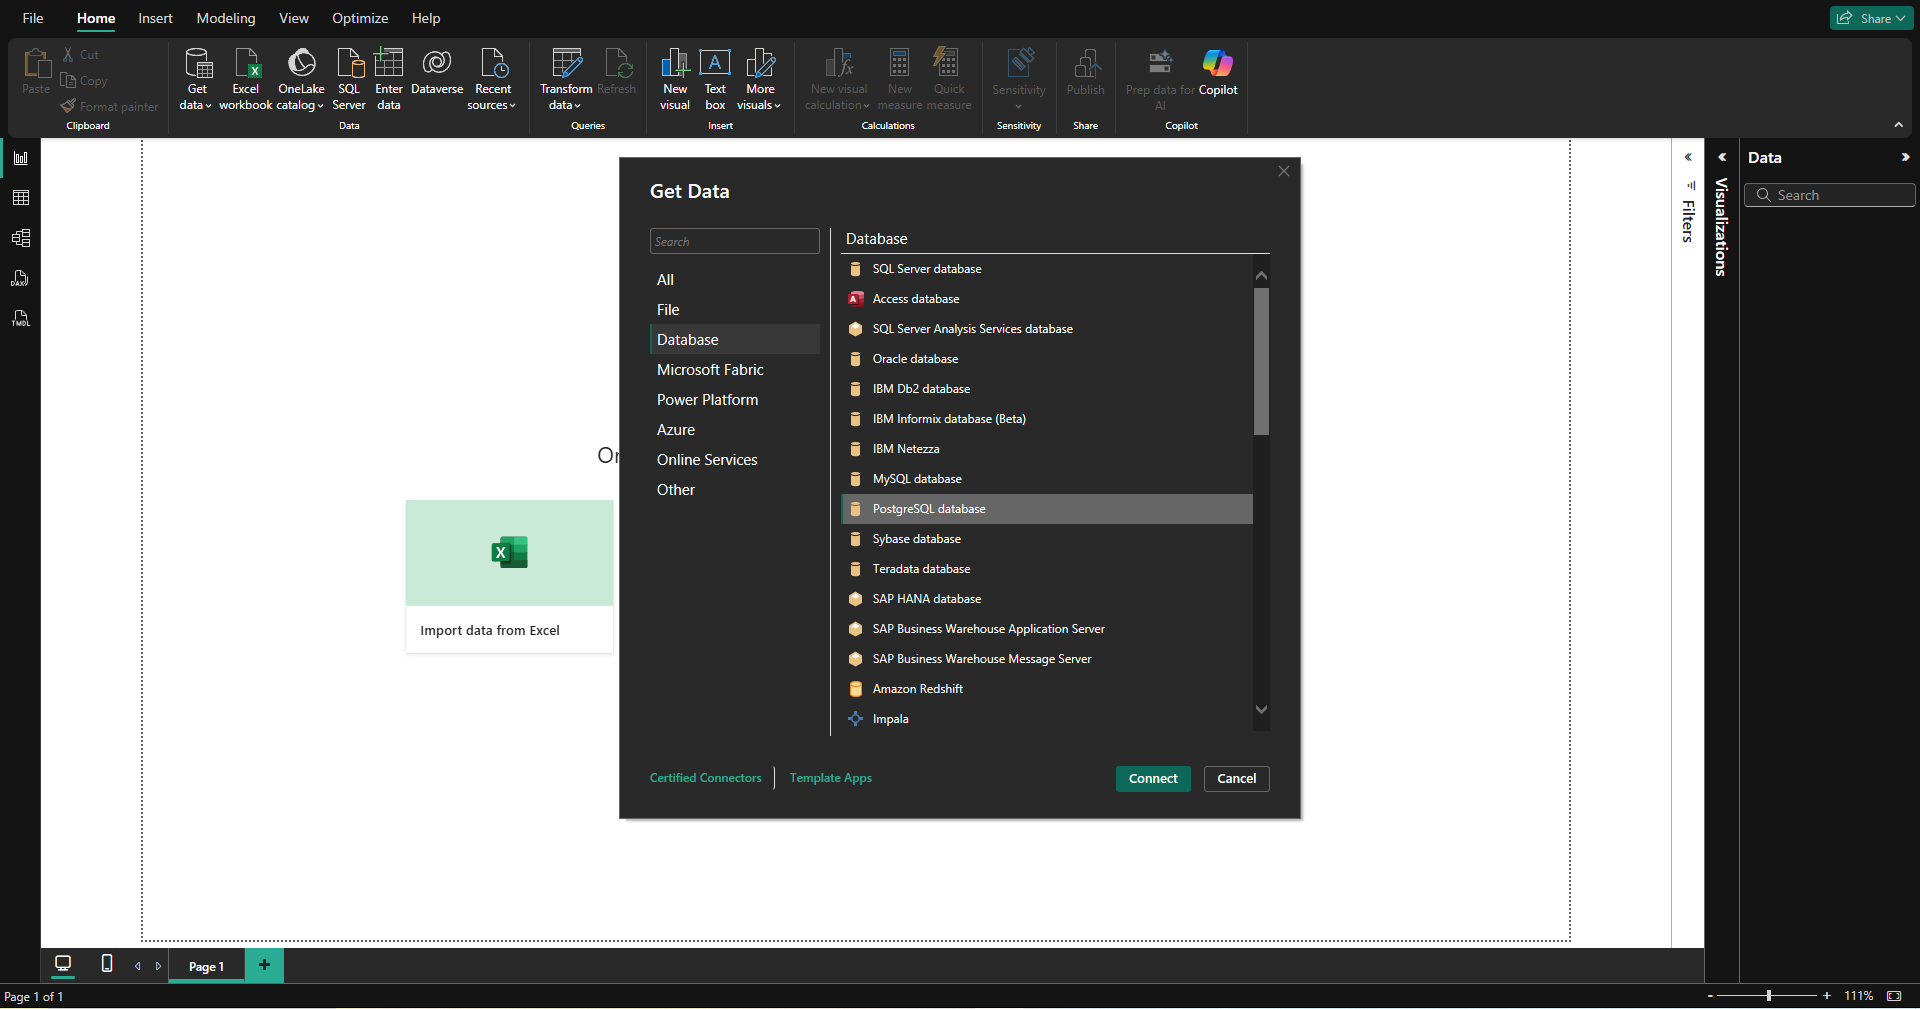Click the zoom in plus button
Viewport: 1920px width, 1009px height.
(1827, 996)
